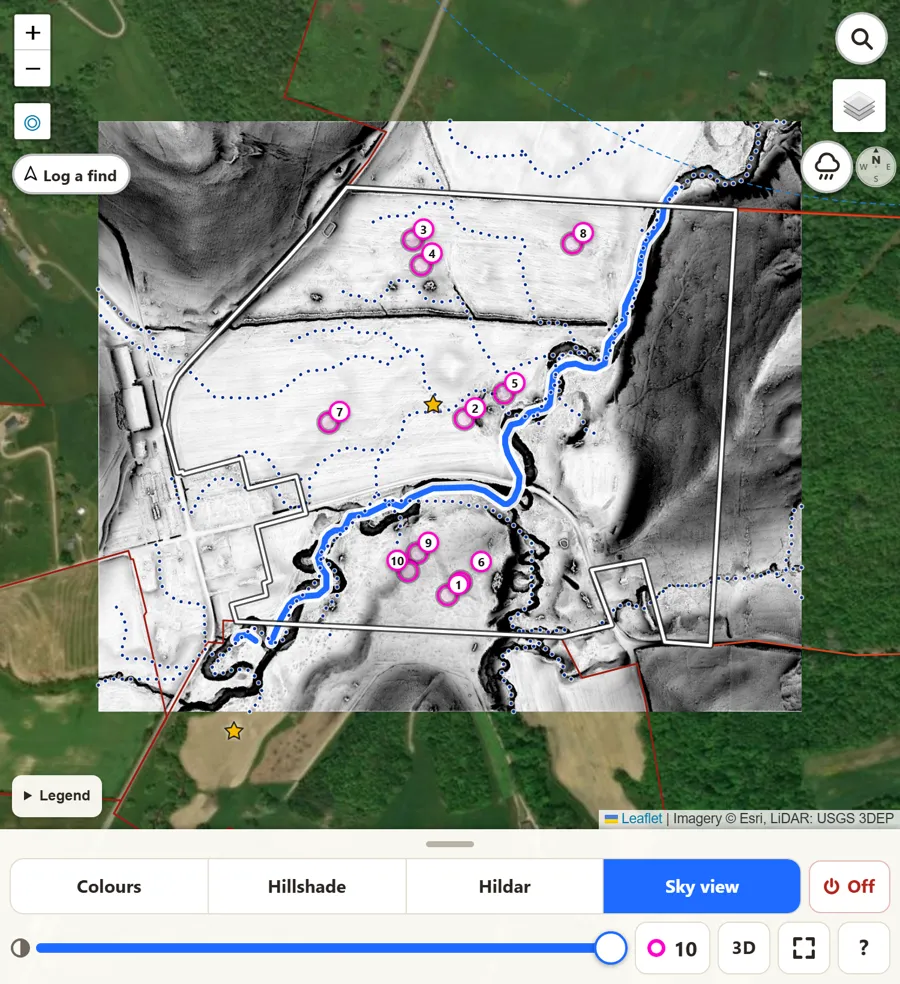Click the Log a find button
This screenshot has height=984, width=900.
pos(71,174)
